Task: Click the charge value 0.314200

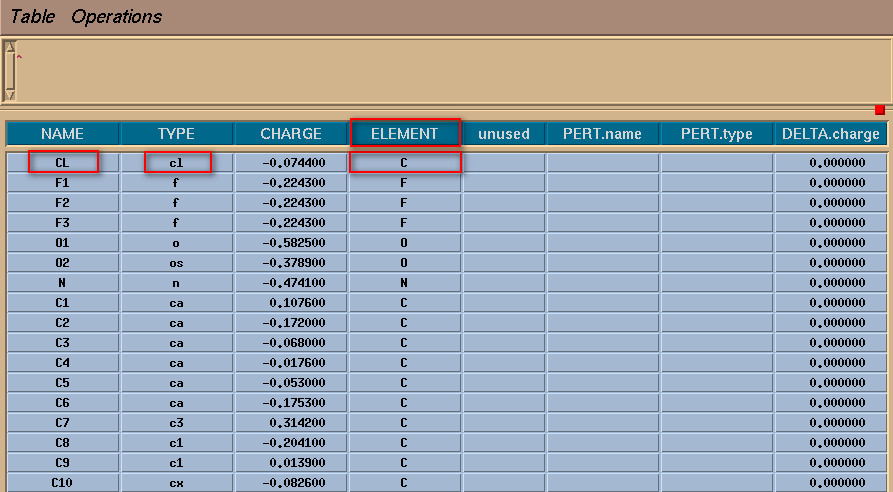Action: (x=291, y=422)
